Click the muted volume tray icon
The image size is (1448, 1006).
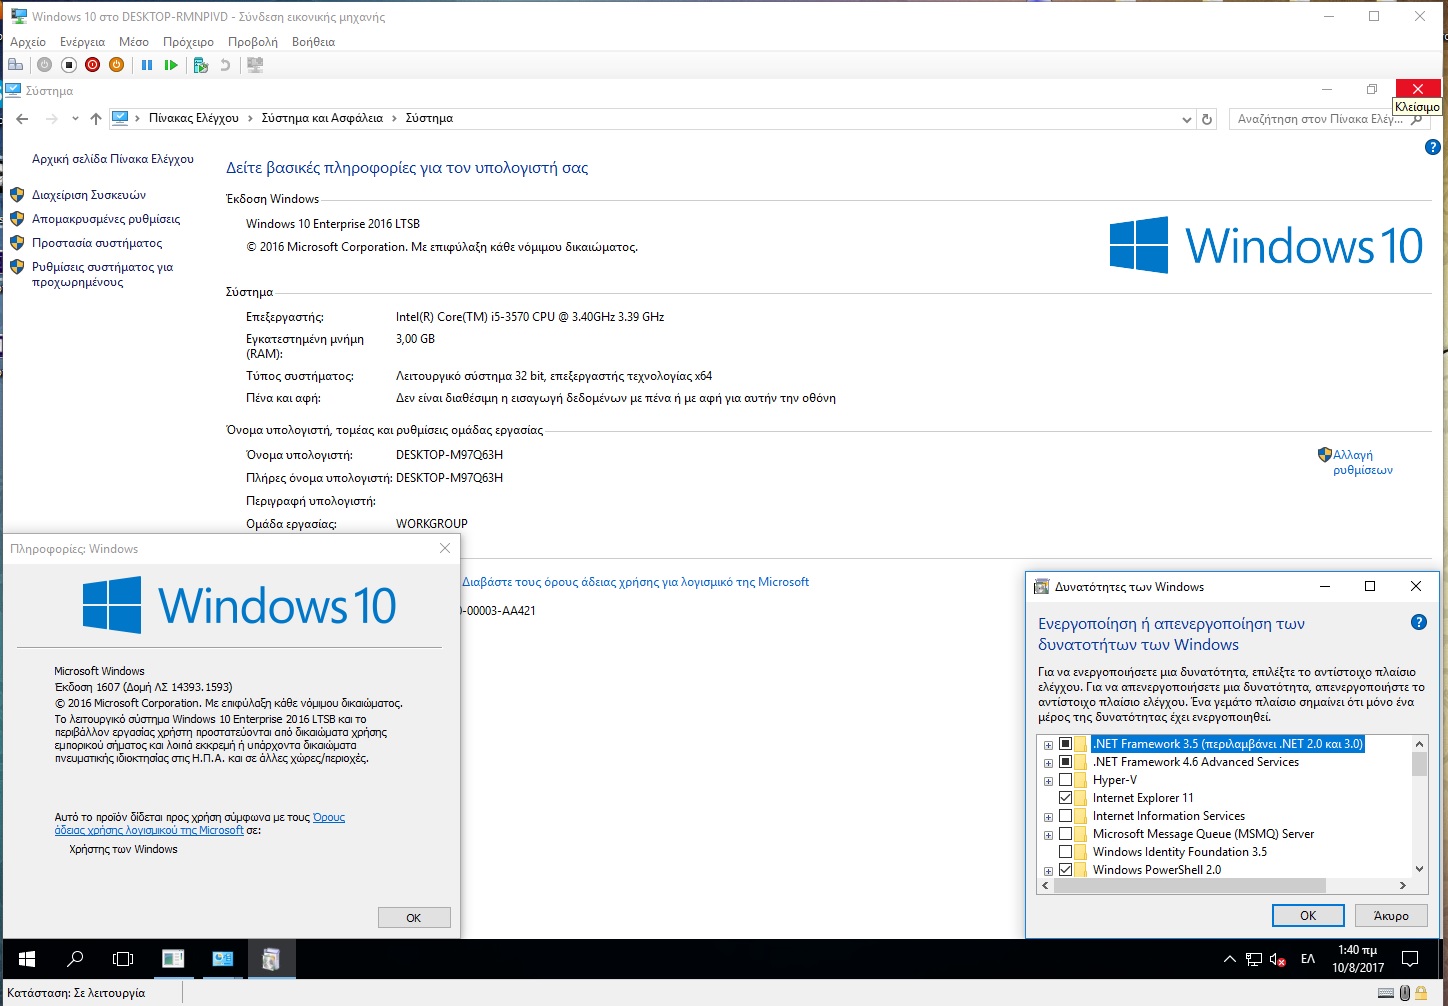tap(1278, 960)
